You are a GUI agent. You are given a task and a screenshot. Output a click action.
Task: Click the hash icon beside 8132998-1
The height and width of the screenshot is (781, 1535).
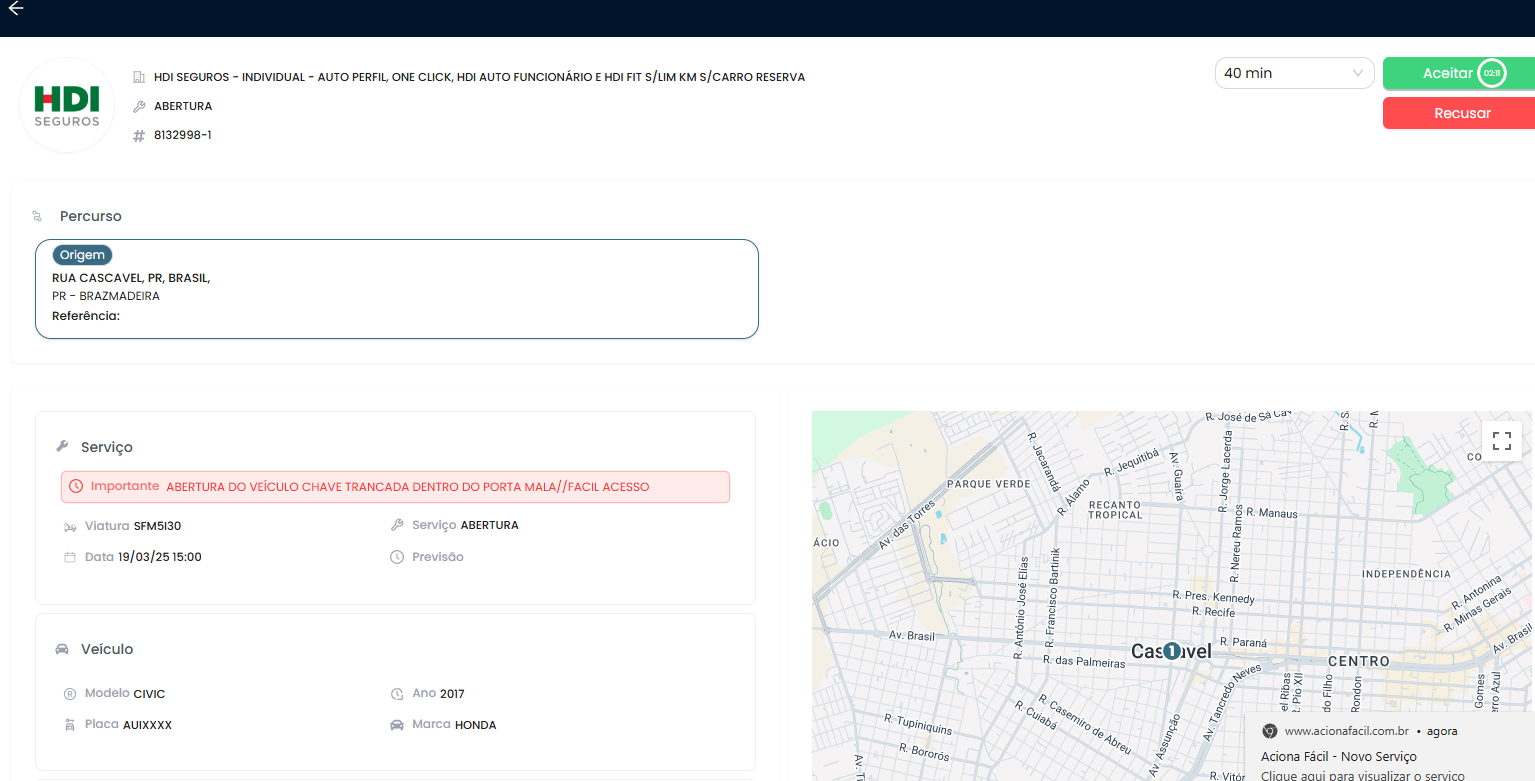139,135
